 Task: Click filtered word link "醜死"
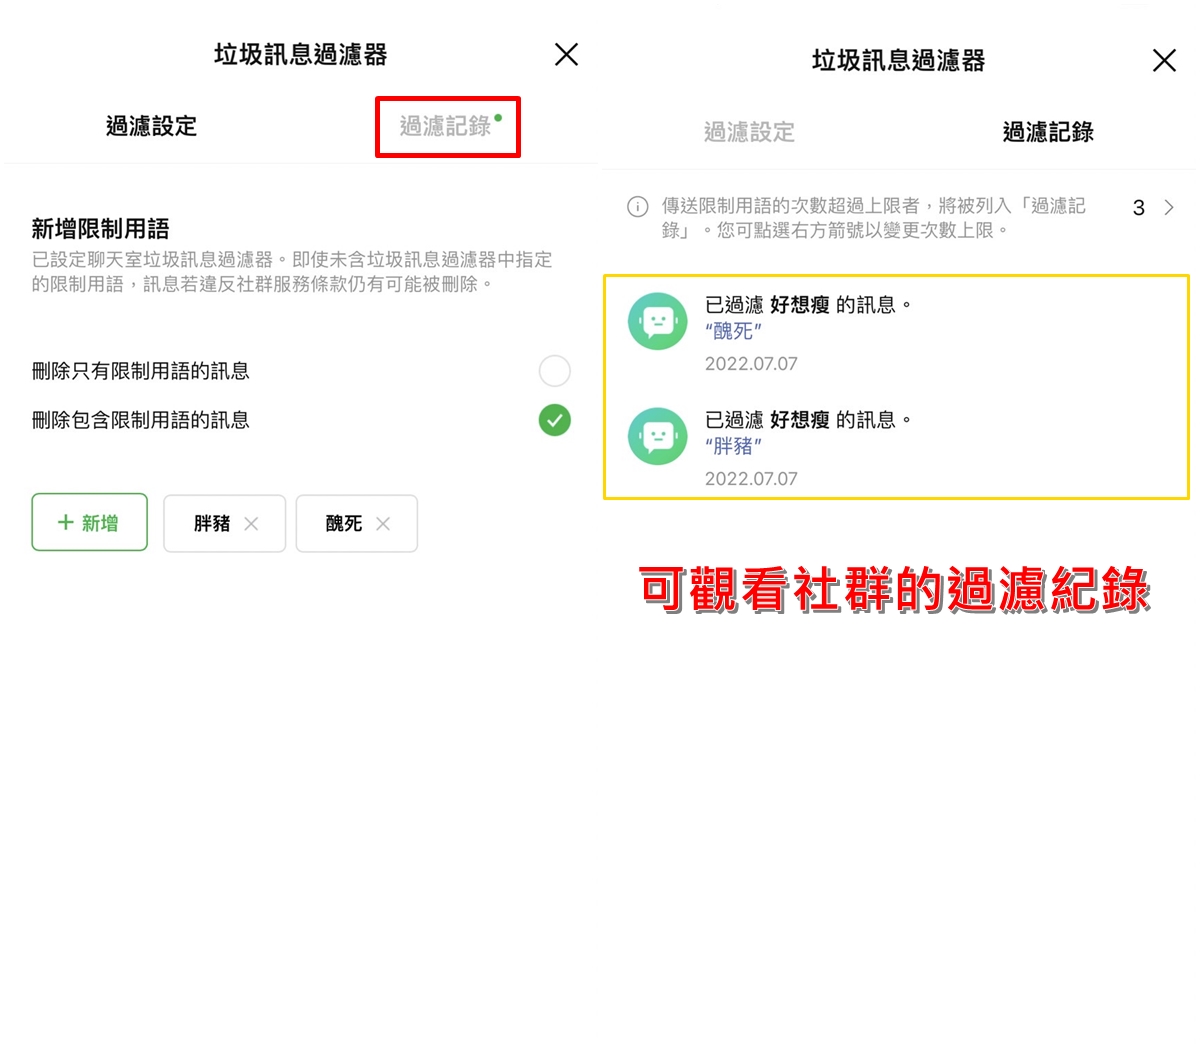pyautogui.click(x=733, y=331)
